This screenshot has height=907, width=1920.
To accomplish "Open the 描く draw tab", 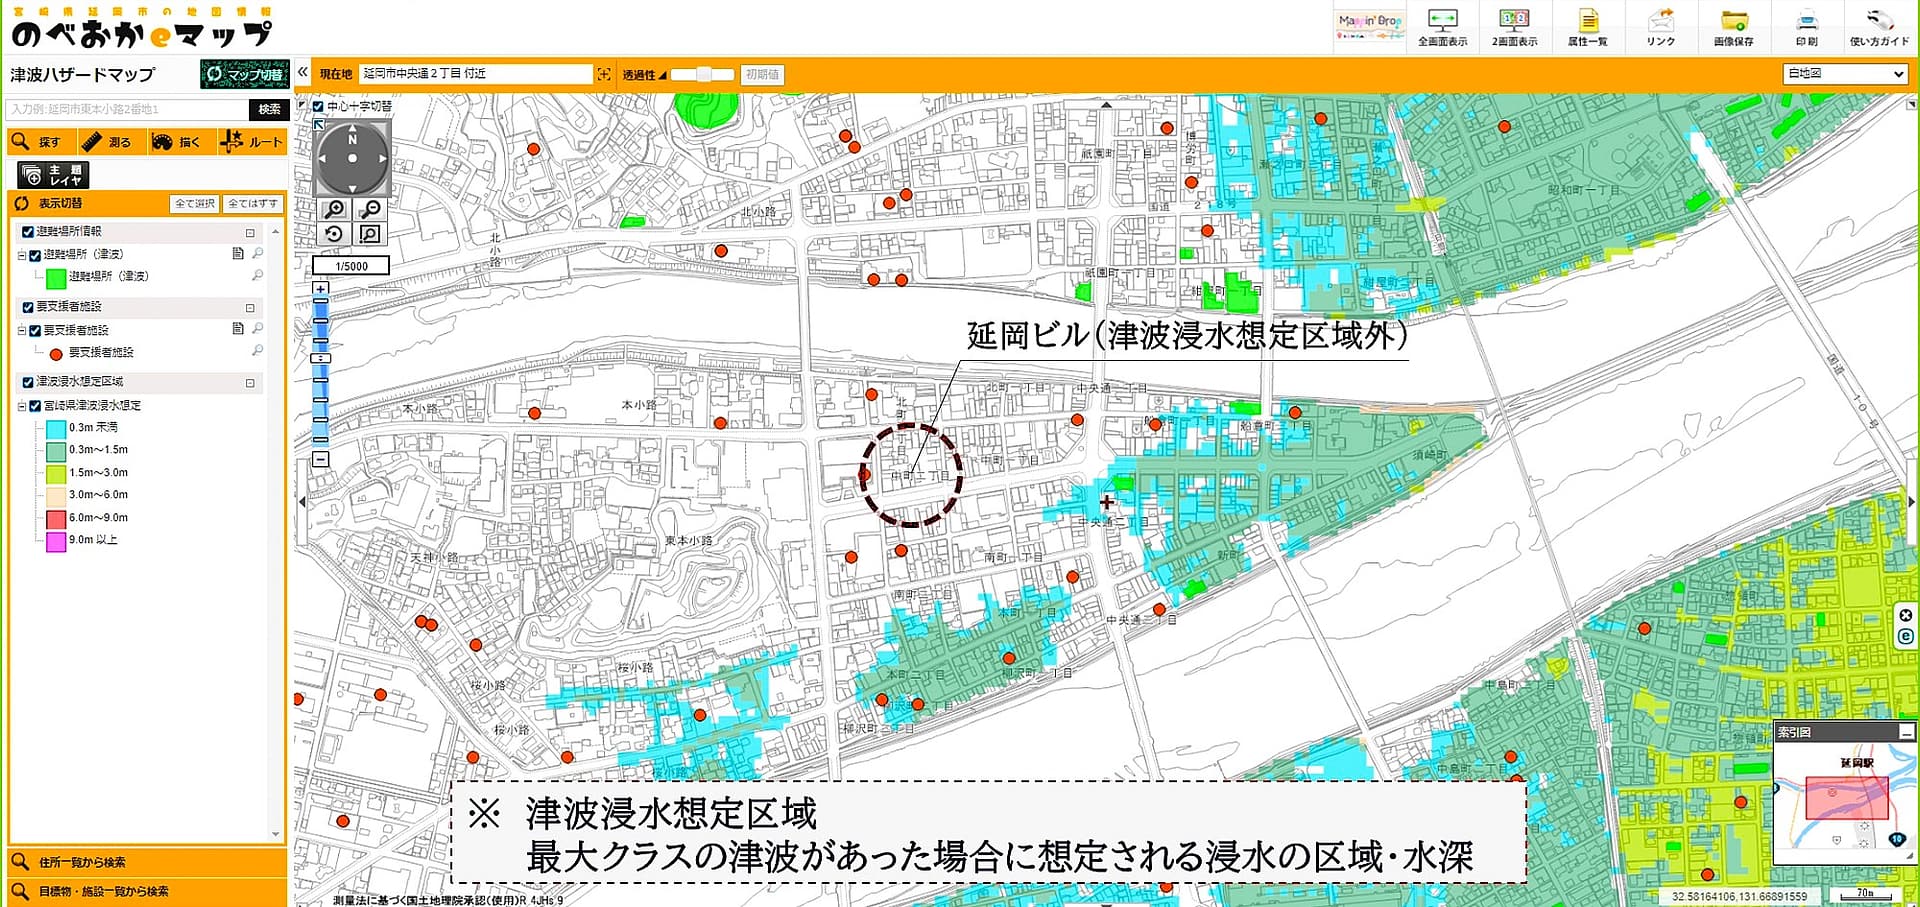I will click(177, 142).
